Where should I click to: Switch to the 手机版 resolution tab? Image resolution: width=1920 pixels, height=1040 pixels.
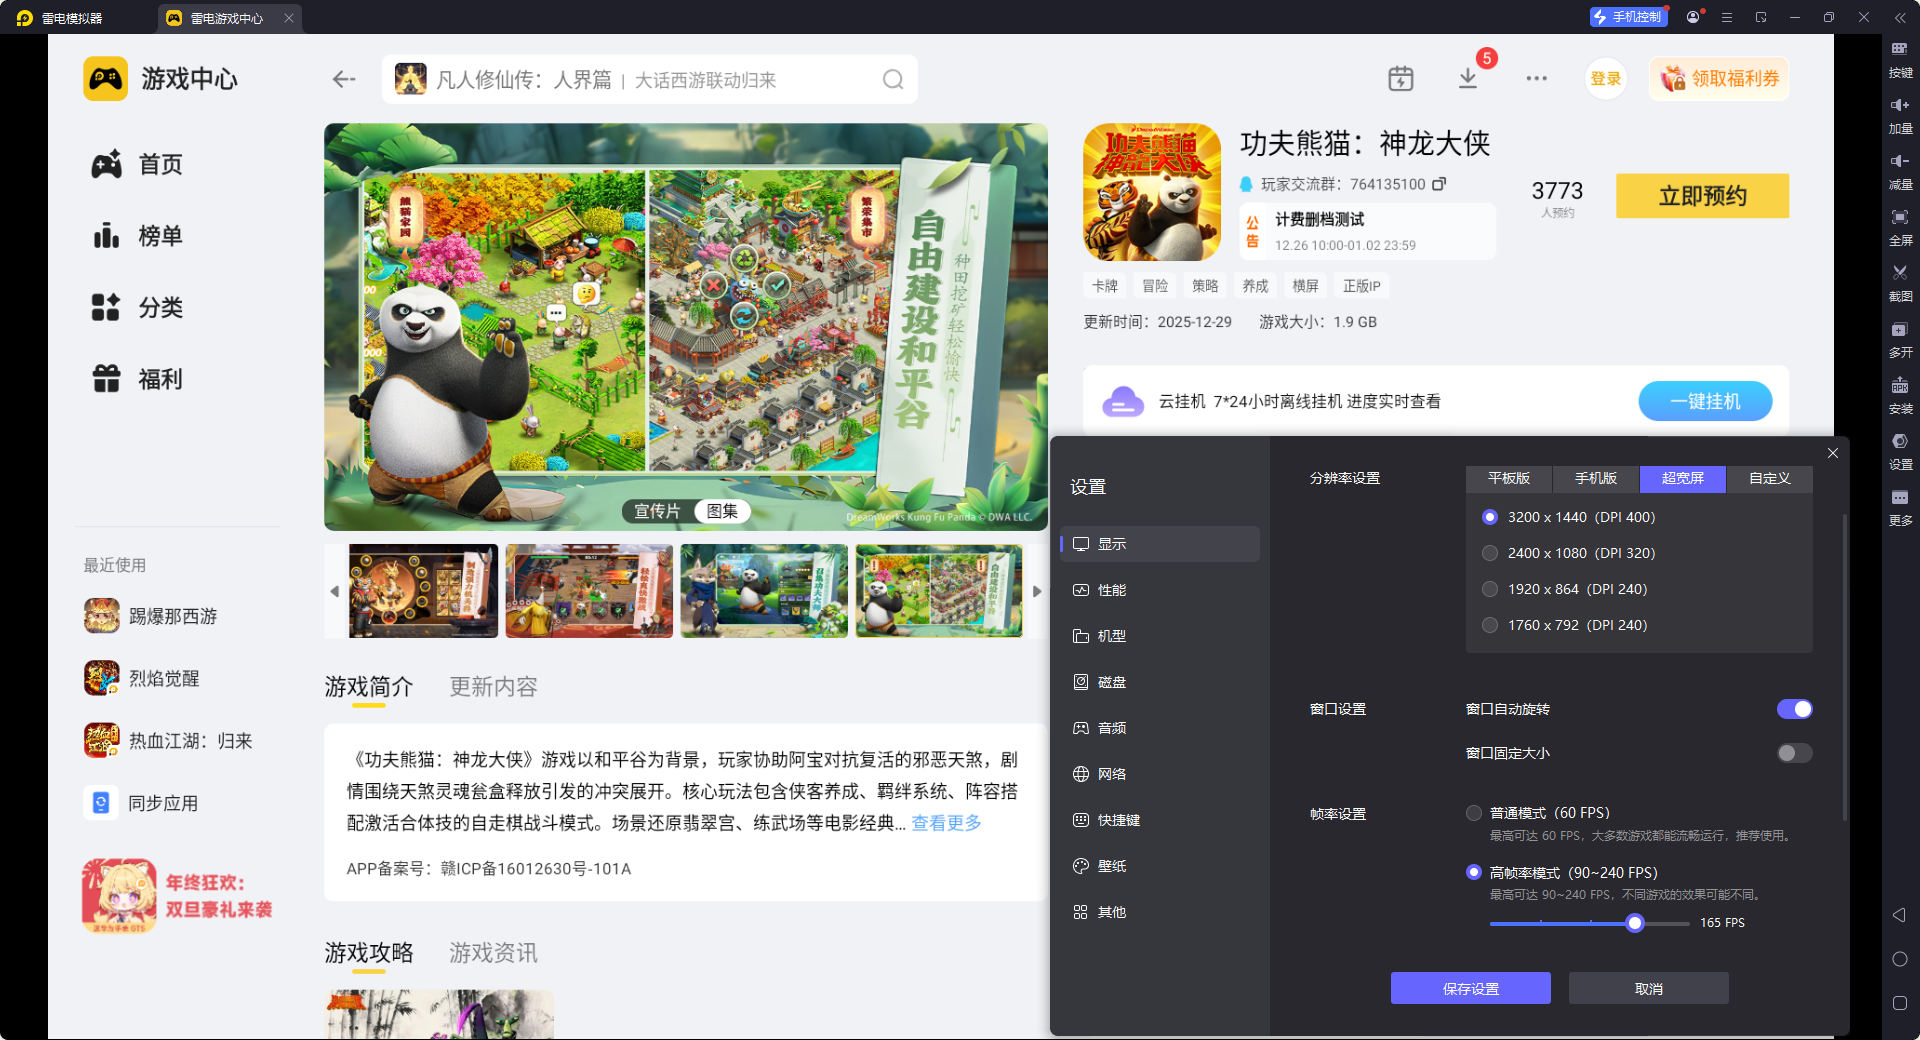click(x=1595, y=479)
